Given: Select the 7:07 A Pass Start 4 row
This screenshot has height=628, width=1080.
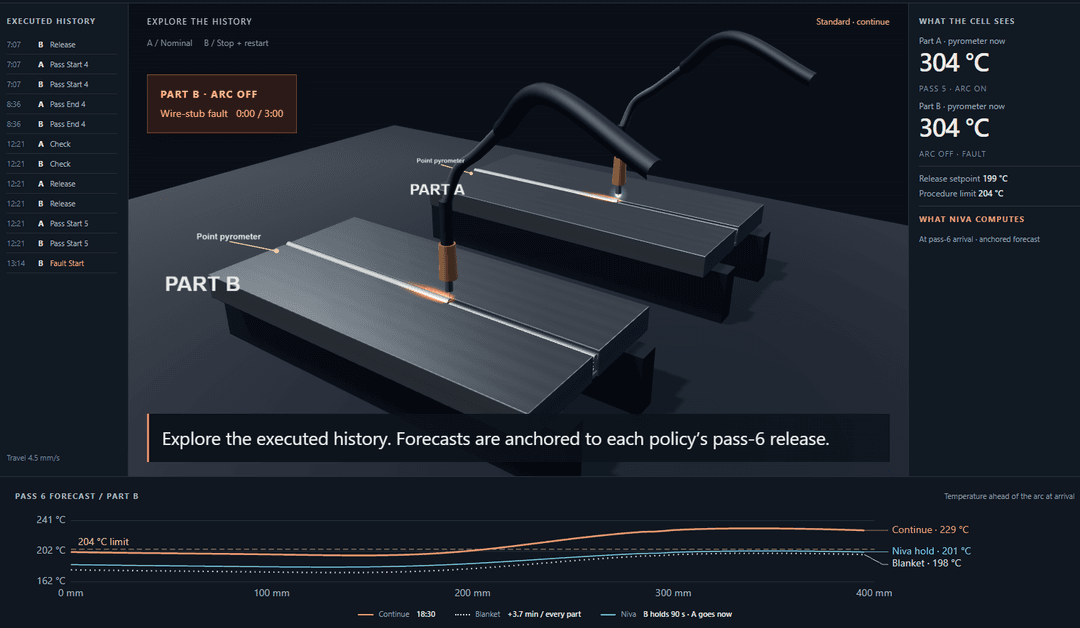Looking at the screenshot, I should pos(61,65).
